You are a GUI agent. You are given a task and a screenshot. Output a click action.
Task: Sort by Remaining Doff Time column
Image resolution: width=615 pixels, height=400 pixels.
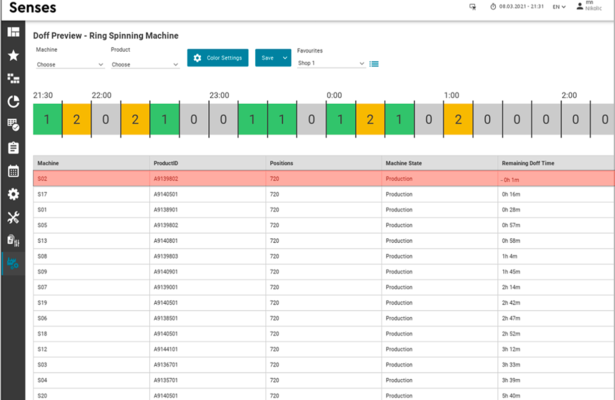point(528,162)
